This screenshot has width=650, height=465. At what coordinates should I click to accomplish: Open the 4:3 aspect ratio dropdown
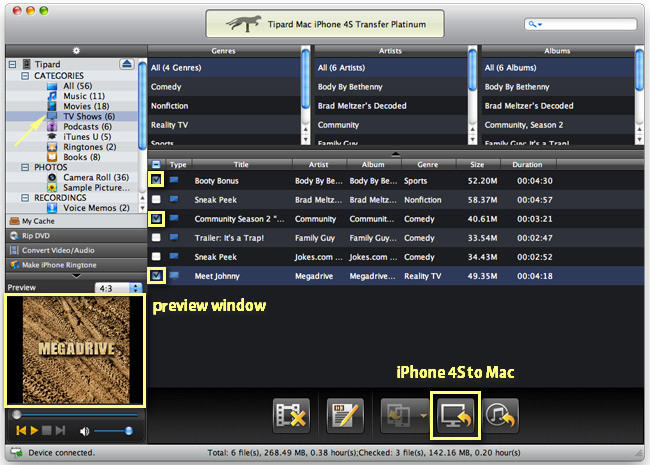119,288
